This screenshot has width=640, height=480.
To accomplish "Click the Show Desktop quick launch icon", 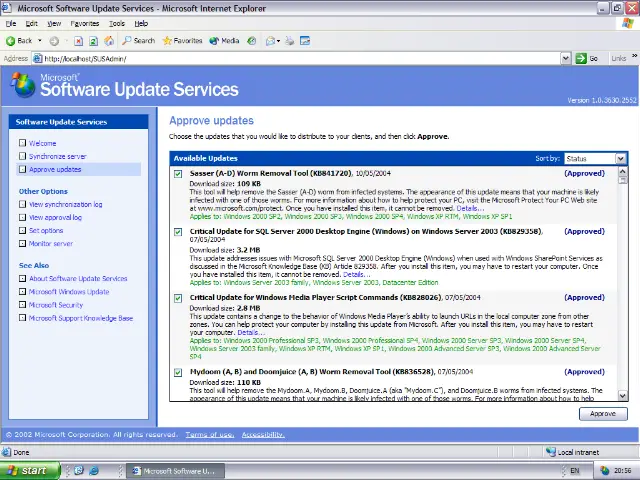I will pos(79,471).
